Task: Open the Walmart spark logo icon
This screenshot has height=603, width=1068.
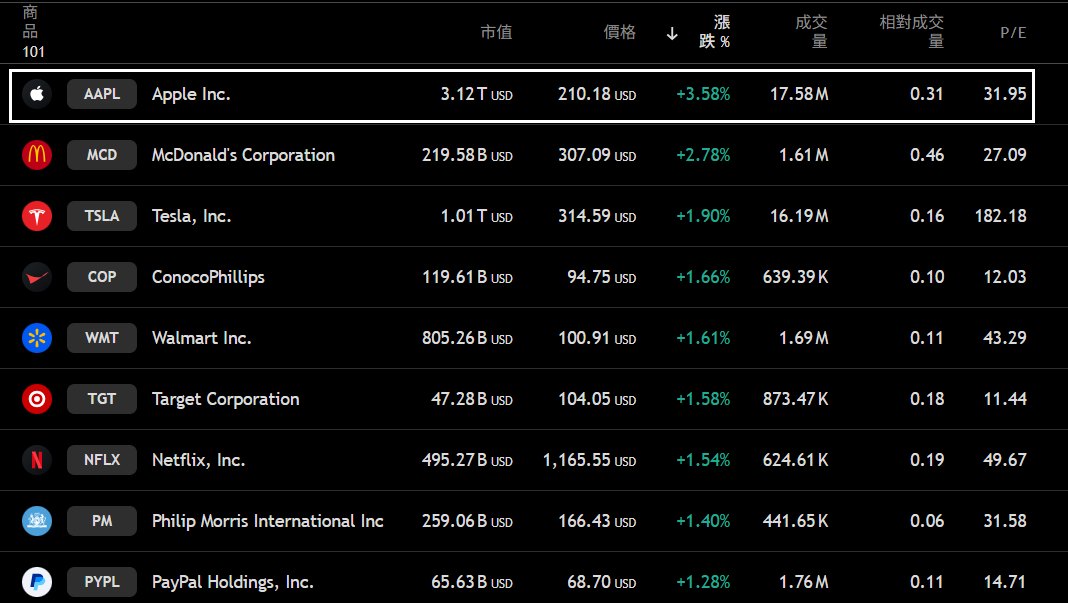Action: pyautogui.click(x=37, y=338)
